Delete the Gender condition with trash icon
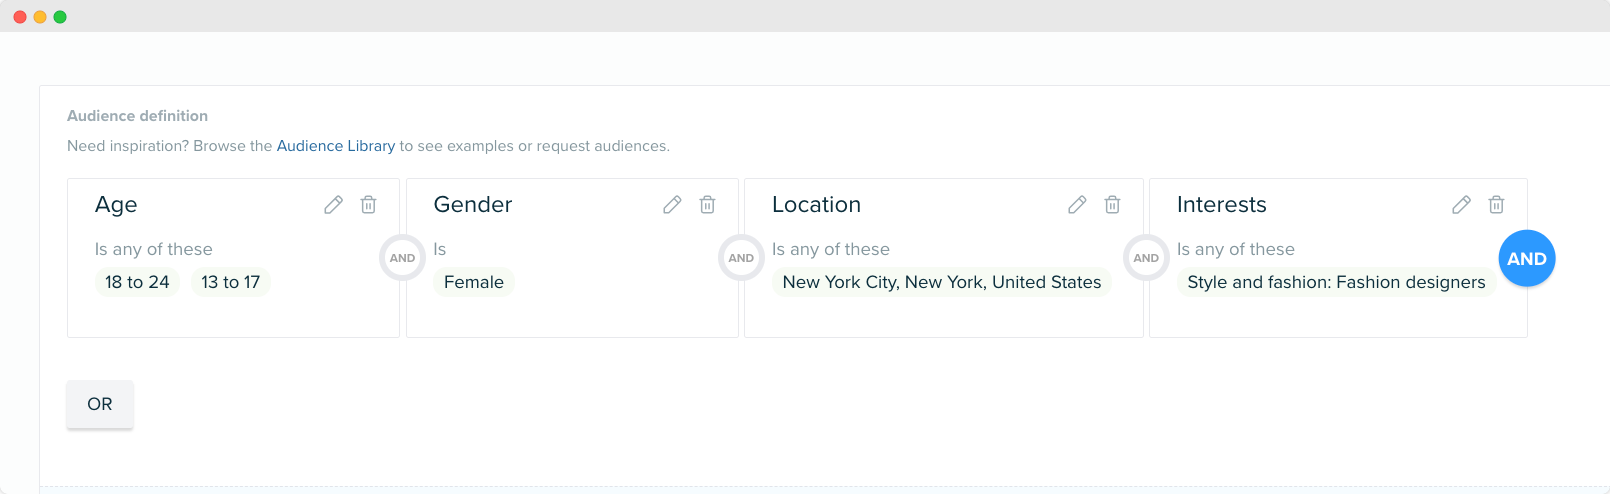This screenshot has width=1610, height=494. click(707, 205)
